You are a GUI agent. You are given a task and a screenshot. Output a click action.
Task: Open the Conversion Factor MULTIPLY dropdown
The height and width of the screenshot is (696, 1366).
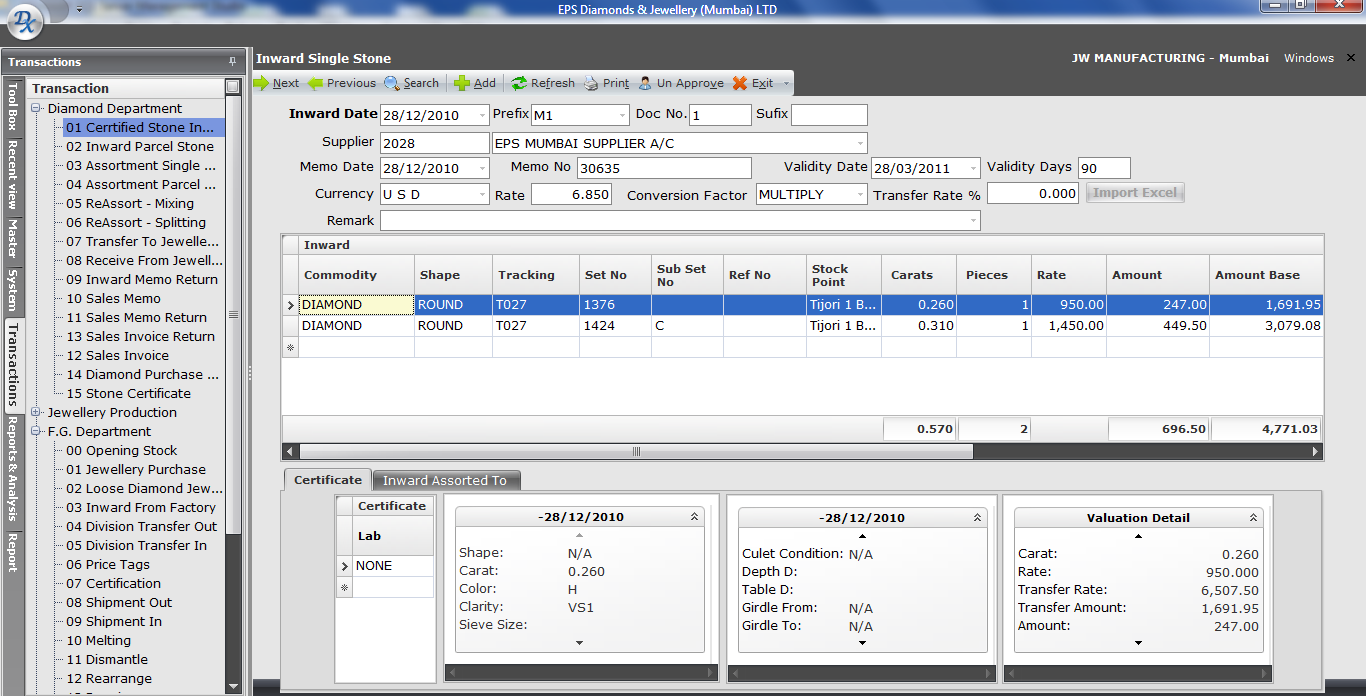click(860, 194)
